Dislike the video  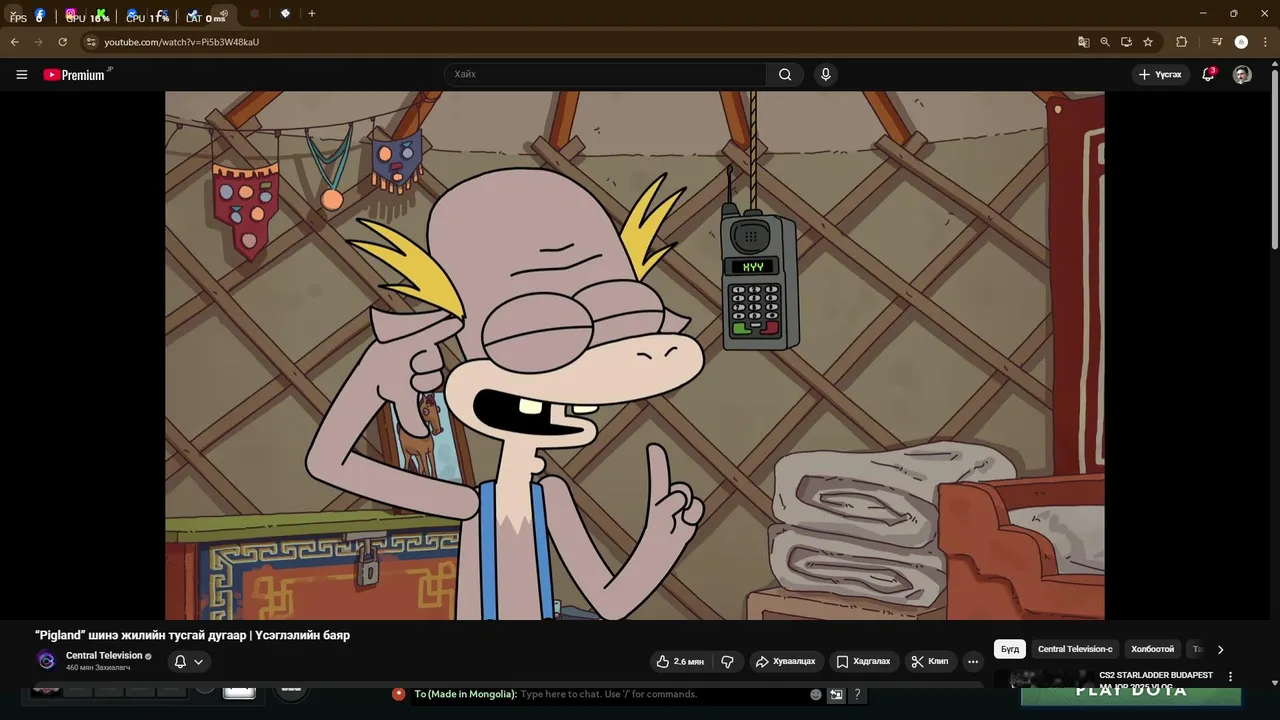pos(727,661)
